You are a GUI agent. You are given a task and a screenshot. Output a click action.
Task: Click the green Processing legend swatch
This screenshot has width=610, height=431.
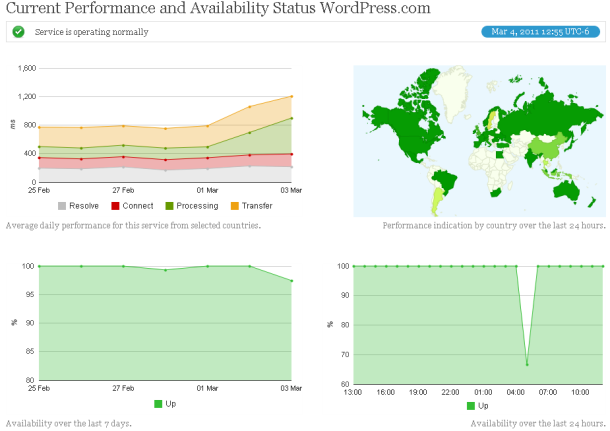click(169, 206)
